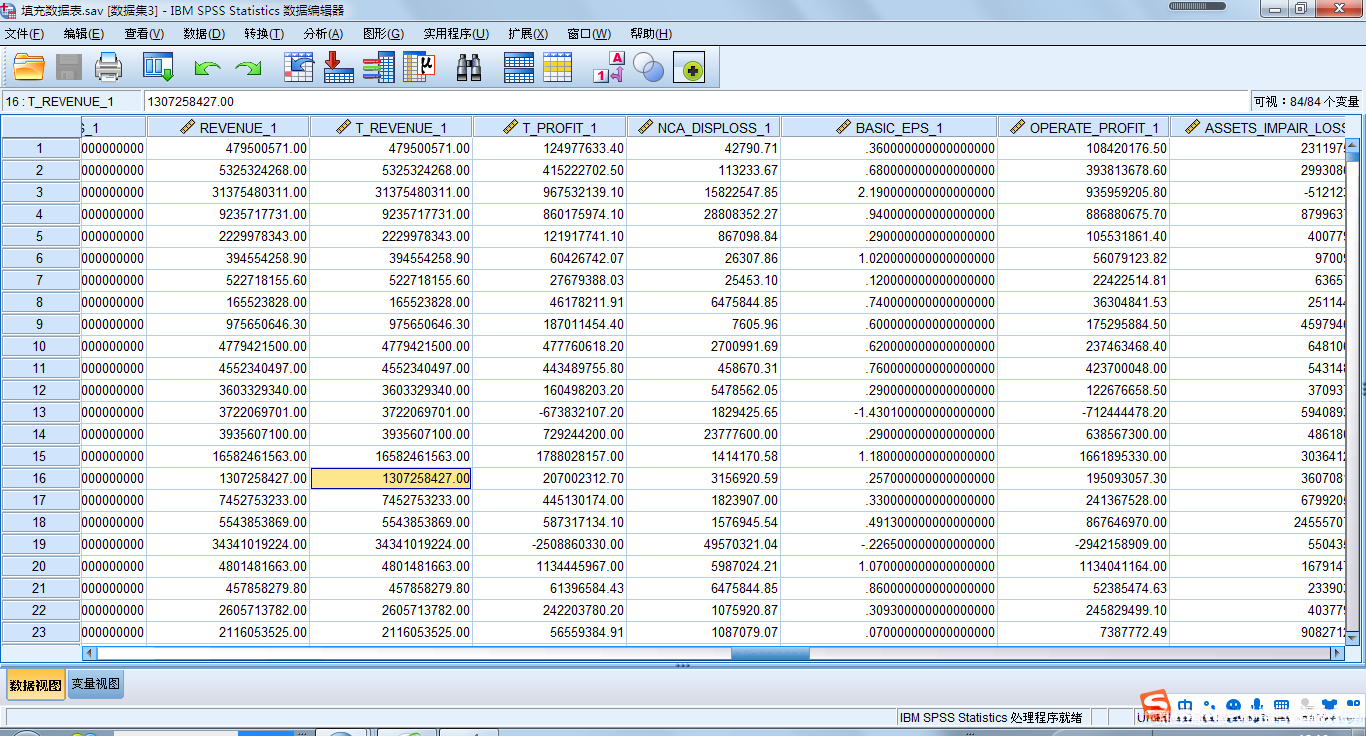This screenshot has width=1366, height=736.
Task: Click the horizontal scrollbar thumb
Action: [x=770, y=653]
